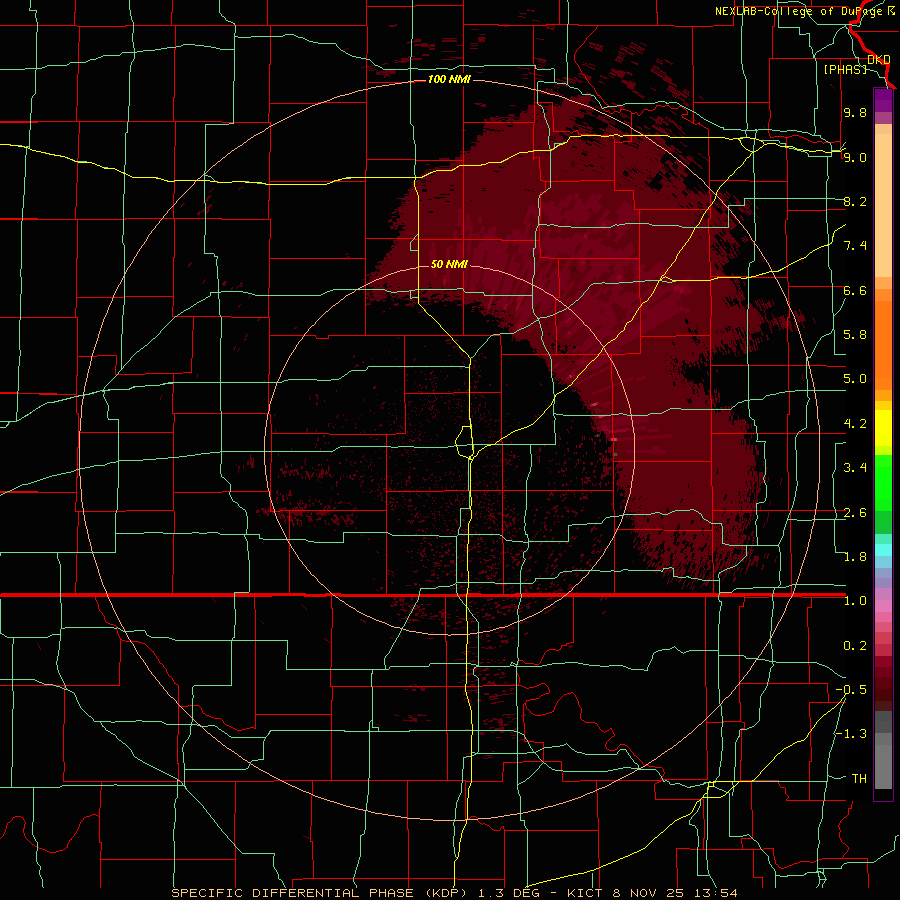Image resolution: width=900 pixels, height=900 pixels.
Task: Pick the gray band at the color bar bottom
Action: point(883,766)
